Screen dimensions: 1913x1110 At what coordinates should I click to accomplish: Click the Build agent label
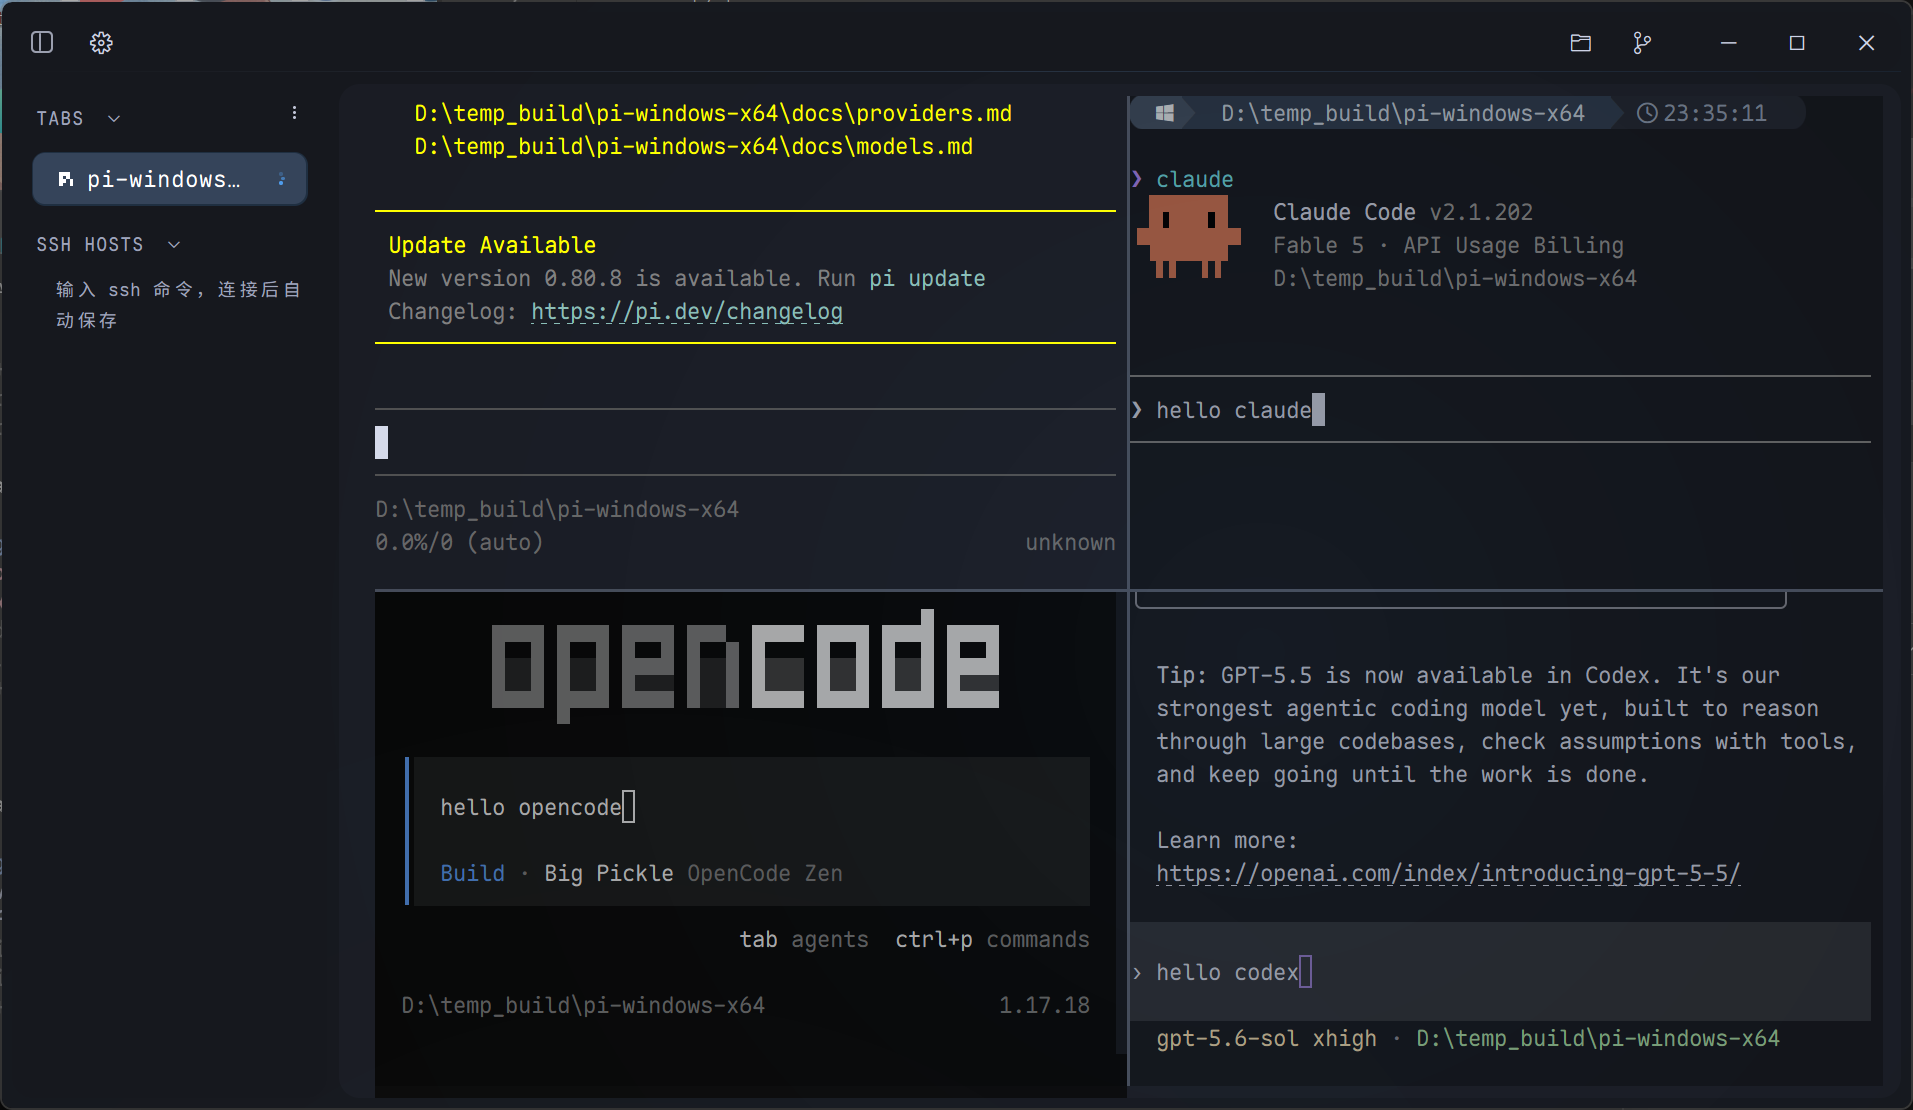click(x=472, y=873)
